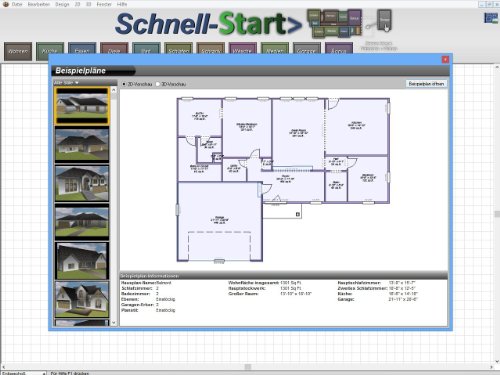Choose the second house thumbnail in the list
Screen dimensions: 500x375
click(82, 145)
